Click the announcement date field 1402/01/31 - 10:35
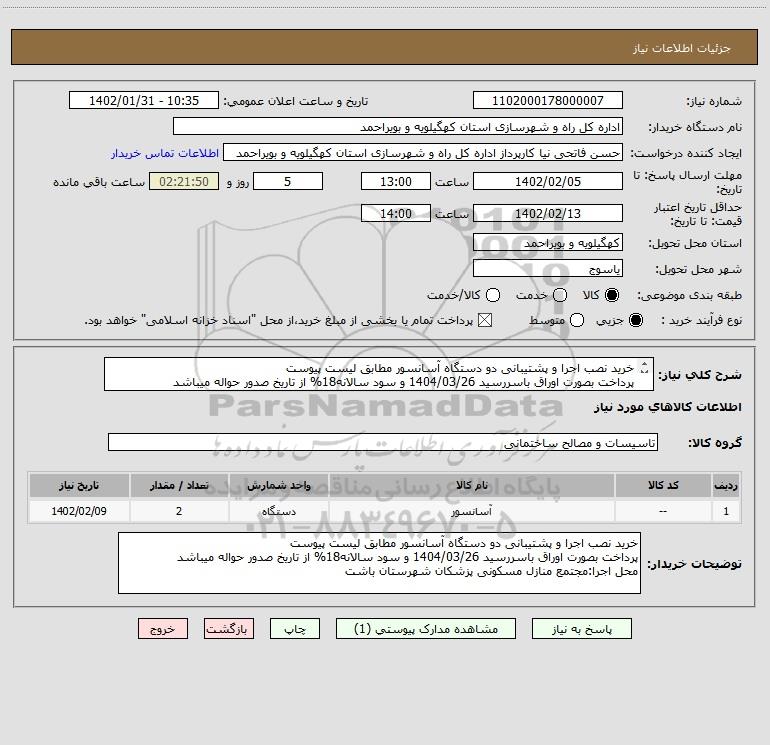The width and height of the screenshot is (770, 745). click(144, 101)
